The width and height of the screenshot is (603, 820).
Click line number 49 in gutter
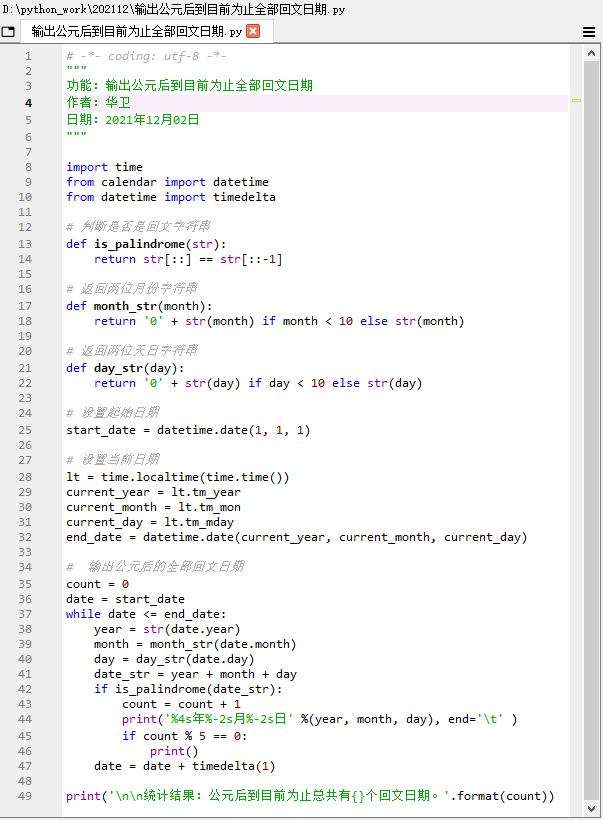point(25,796)
